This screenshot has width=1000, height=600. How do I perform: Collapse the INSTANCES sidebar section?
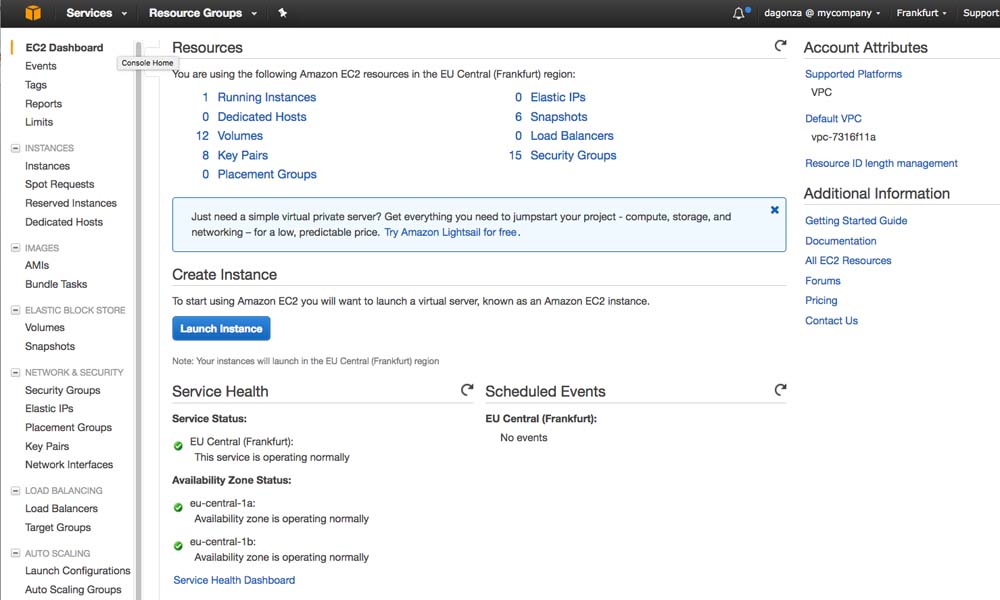pyautogui.click(x=15, y=148)
